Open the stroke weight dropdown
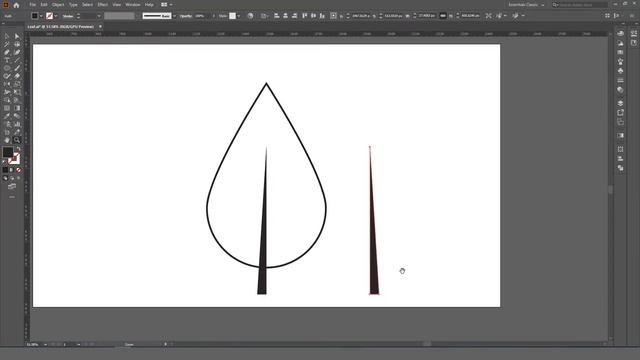The width and height of the screenshot is (640, 360). pyautogui.click(x=99, y=16)
